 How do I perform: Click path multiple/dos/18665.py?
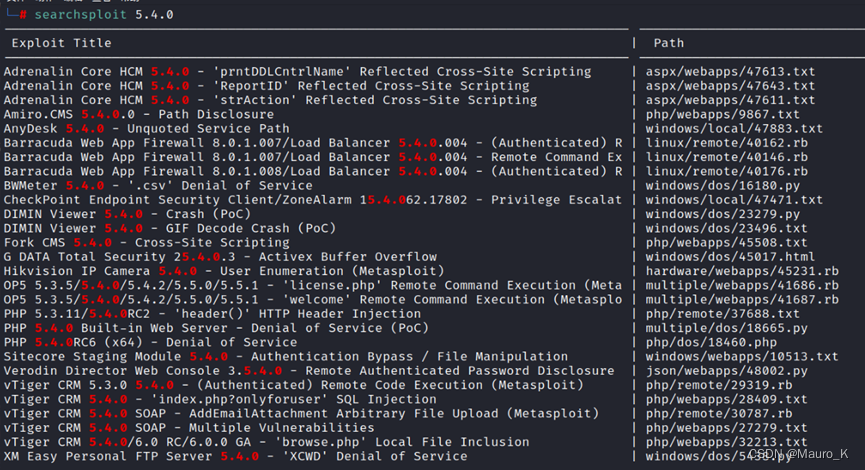pyautogui.click(x=727, y=329)
